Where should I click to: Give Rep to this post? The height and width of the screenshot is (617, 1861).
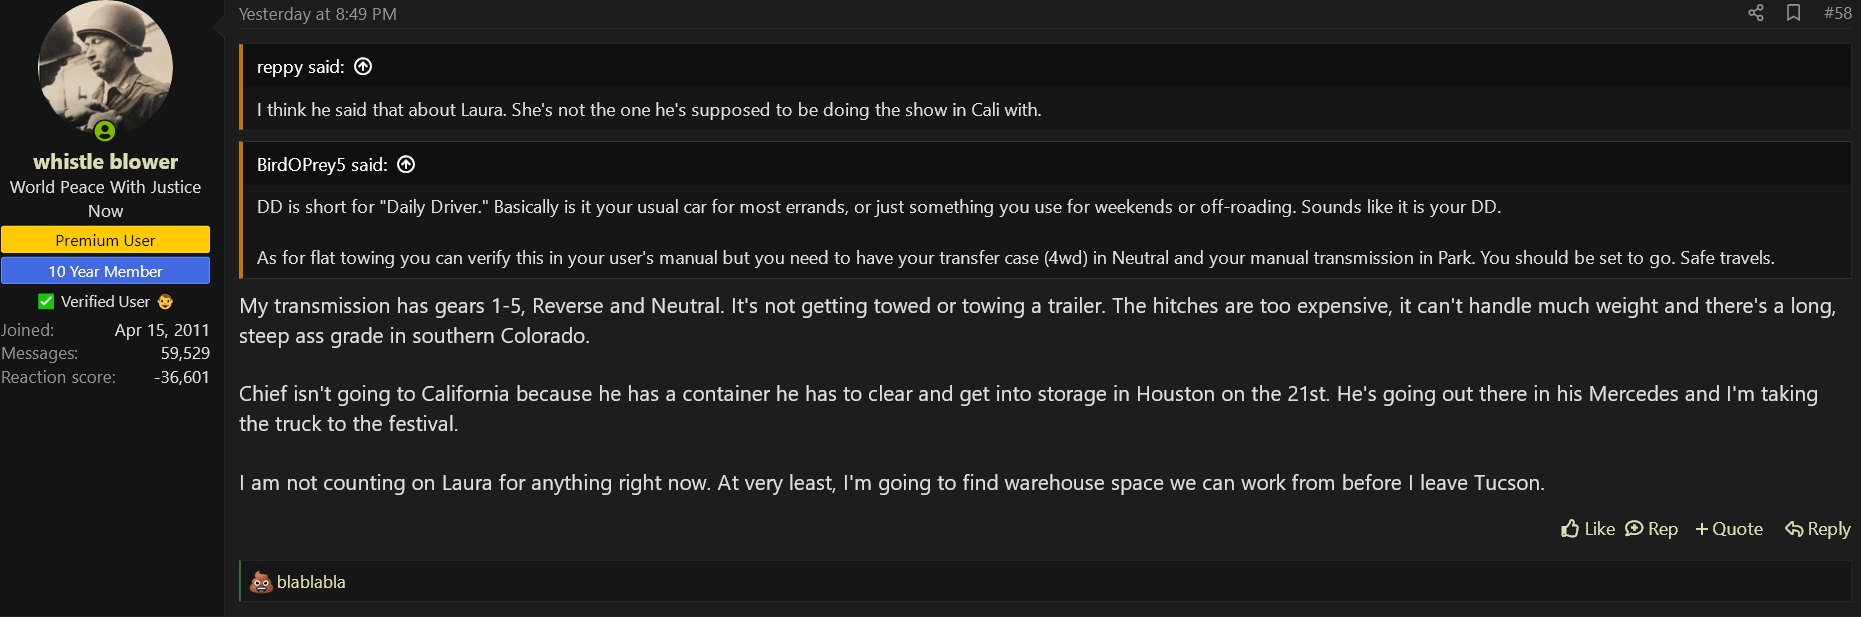pyautogui.click(x=1652, y=529)
